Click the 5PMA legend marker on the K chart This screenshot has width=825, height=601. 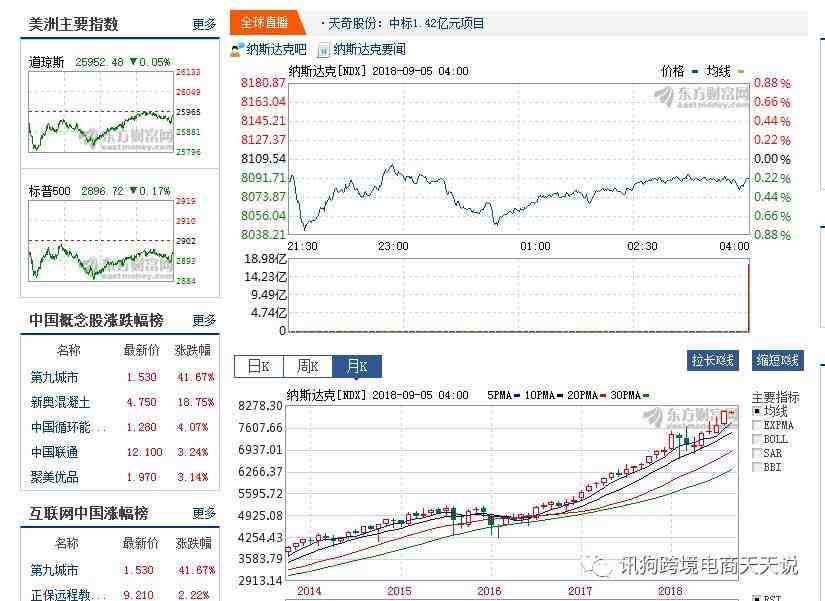[517, 396]
